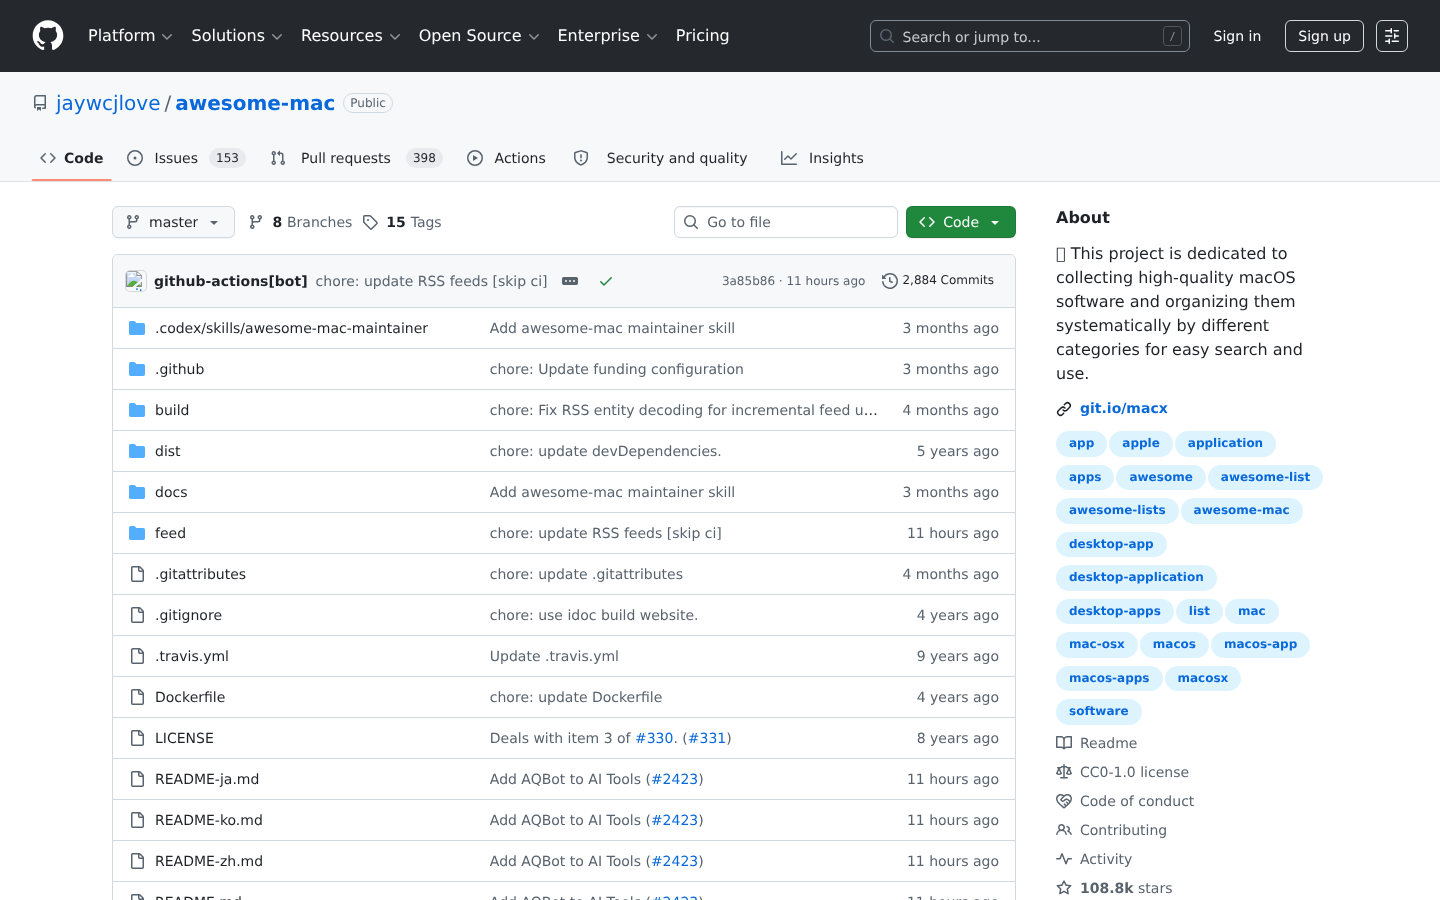
Task: Open the .codex skills folder icon
Action: pyautogui.click(x=137, y=328)
